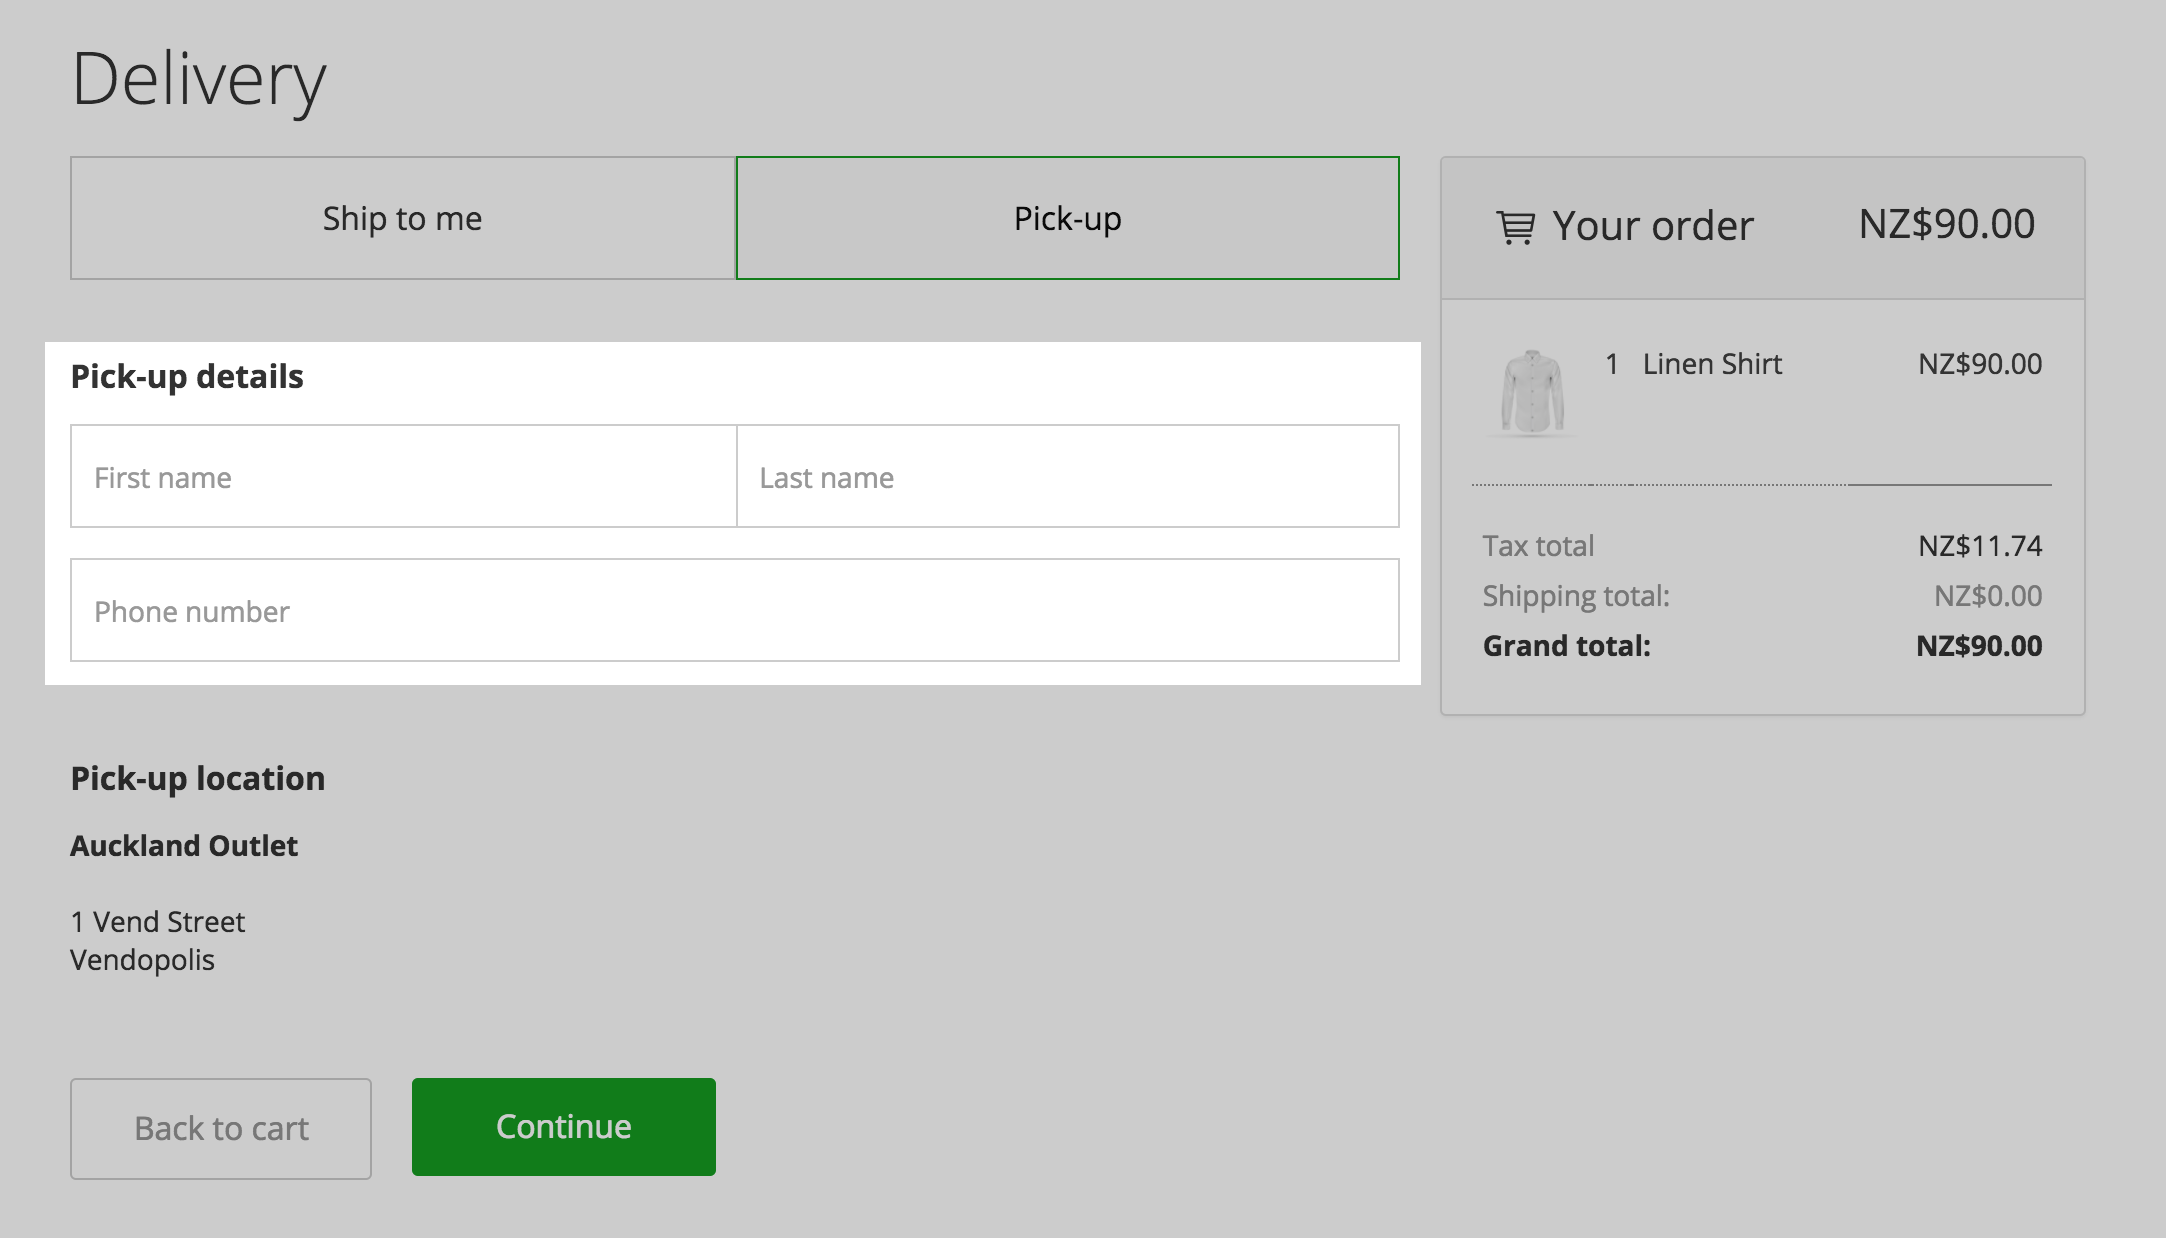
Task: Click the Linen Shirt item name
Action: [x=1711, y=364]
